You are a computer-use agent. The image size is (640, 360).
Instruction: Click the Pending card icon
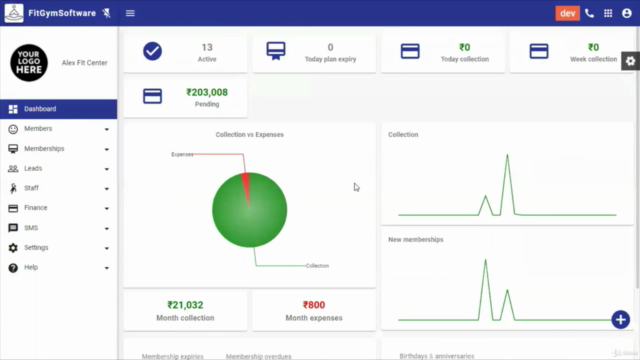(x=152, y=96)
